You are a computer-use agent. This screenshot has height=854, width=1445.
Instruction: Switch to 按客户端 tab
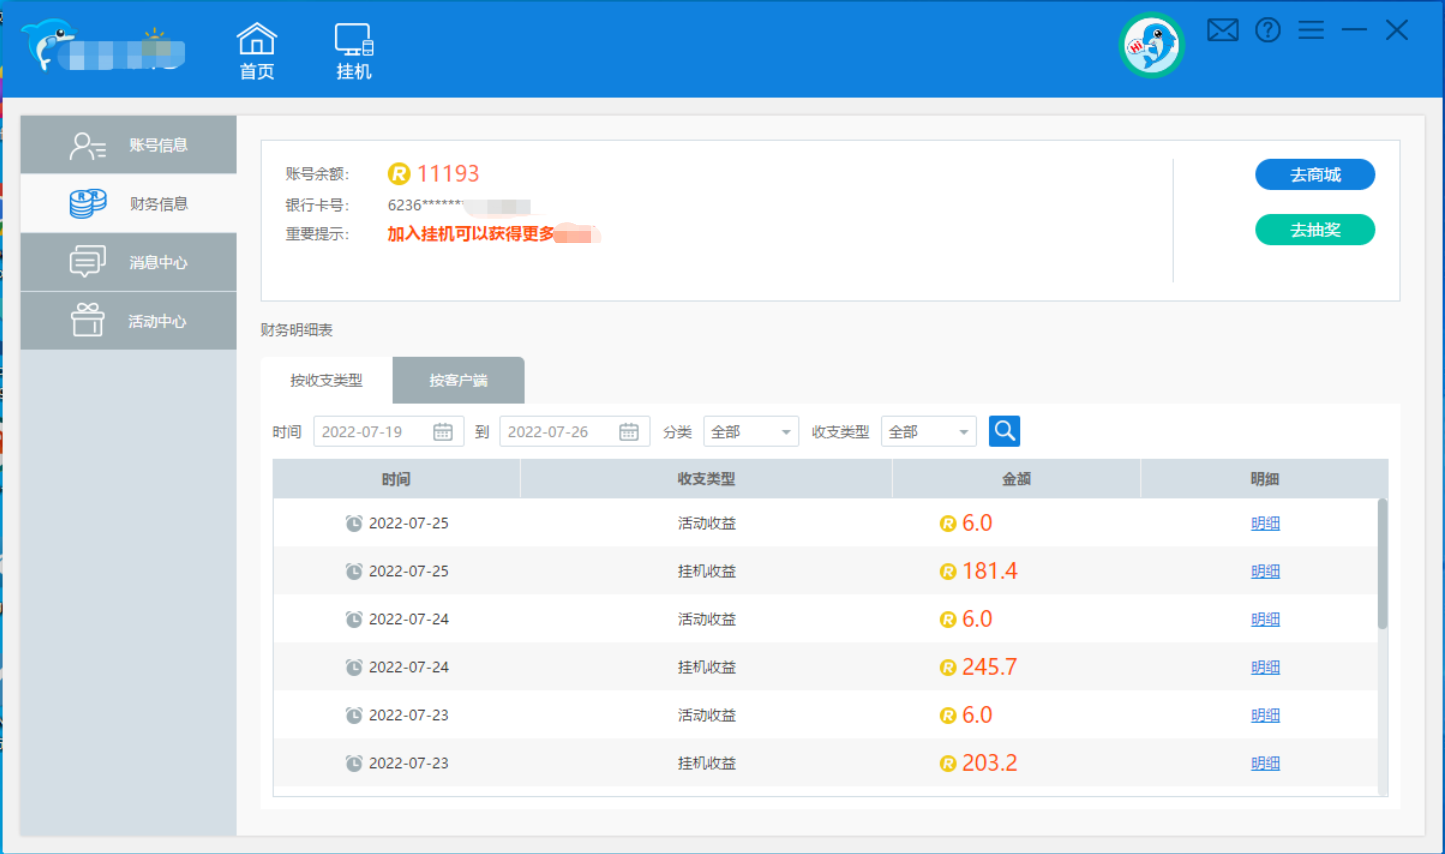458,380
